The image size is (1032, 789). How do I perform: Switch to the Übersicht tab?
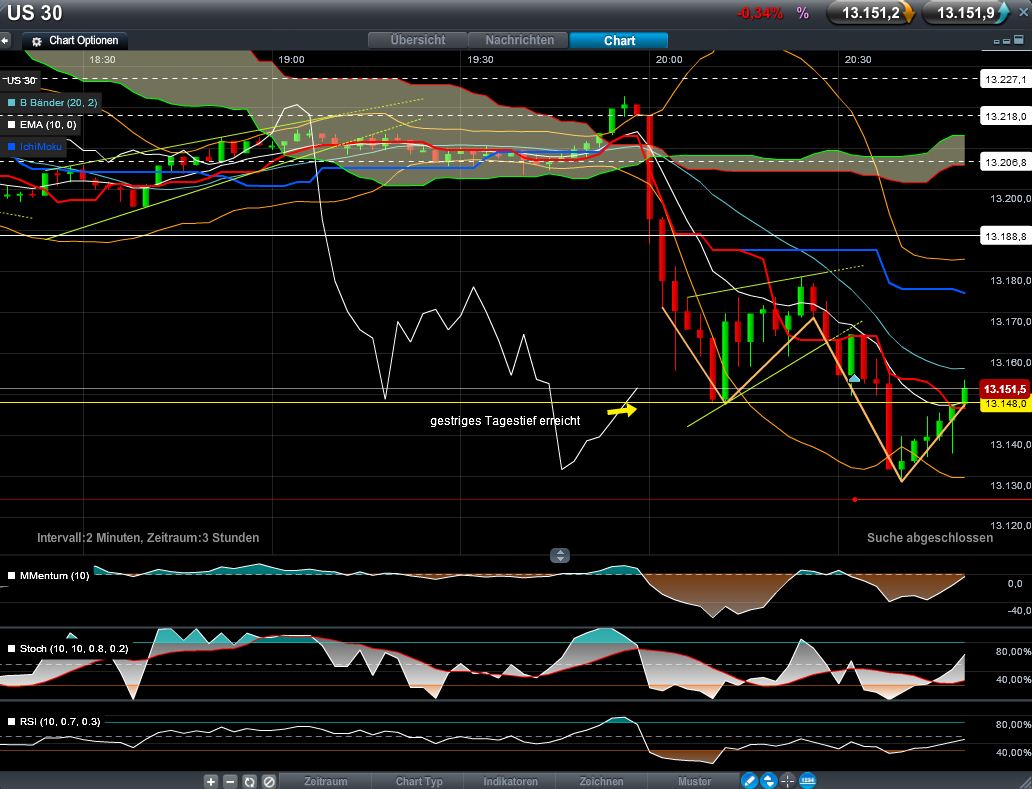point(417,40)
